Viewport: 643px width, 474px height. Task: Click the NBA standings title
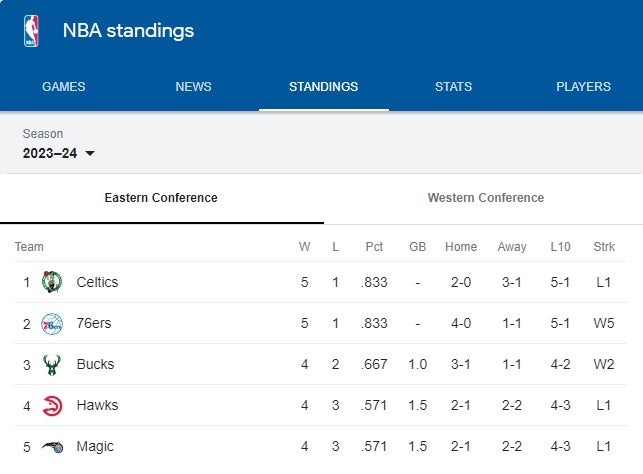(128, 31)
